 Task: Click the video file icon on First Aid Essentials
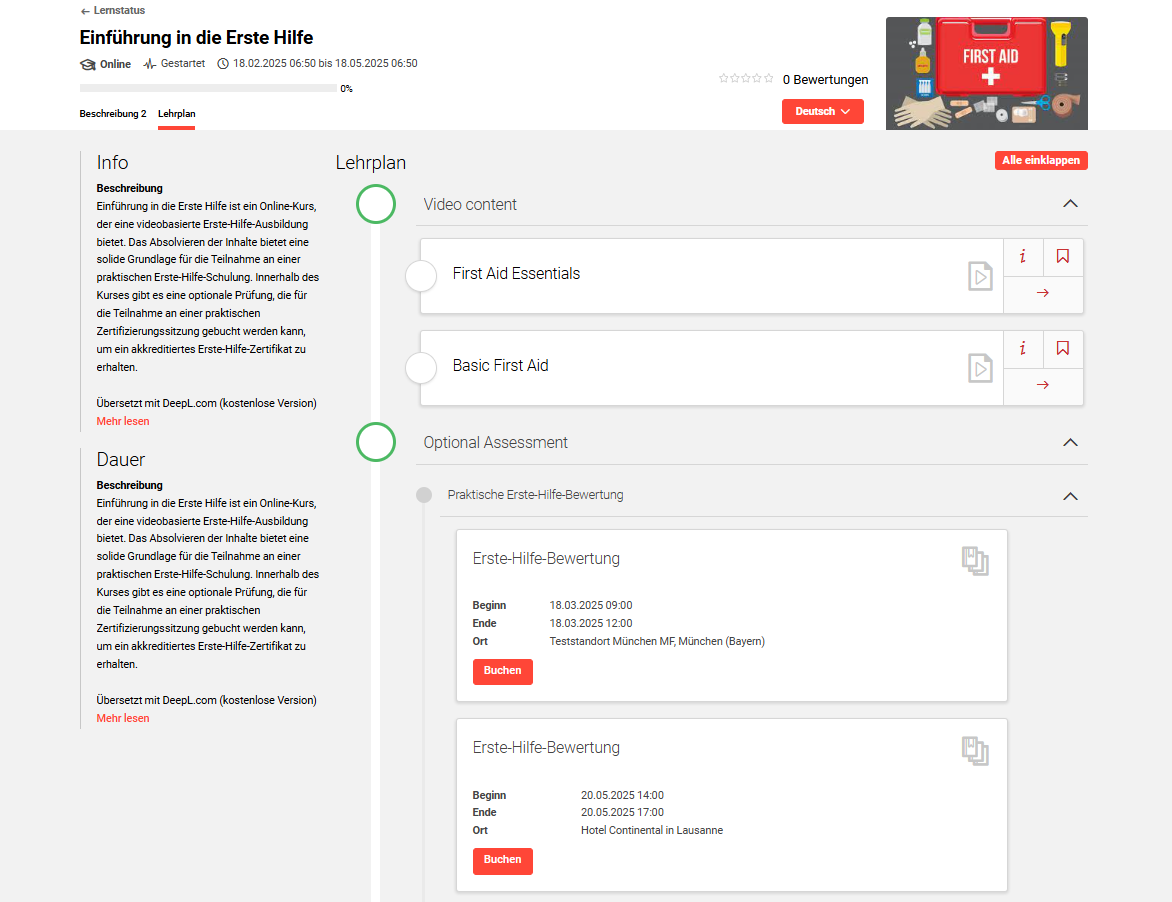click(980, 276)
